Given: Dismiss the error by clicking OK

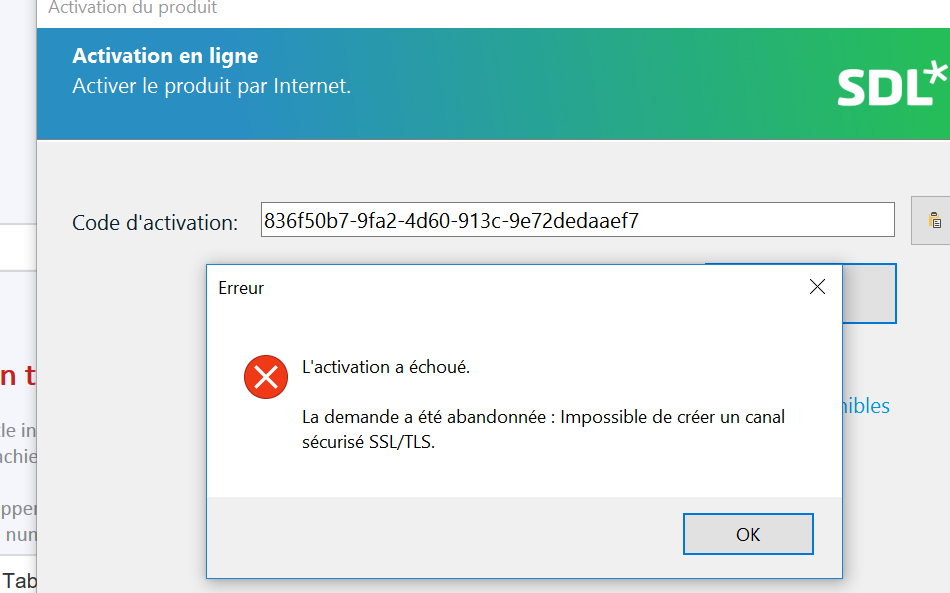Looking at the screenshot, I should [747, 533].
